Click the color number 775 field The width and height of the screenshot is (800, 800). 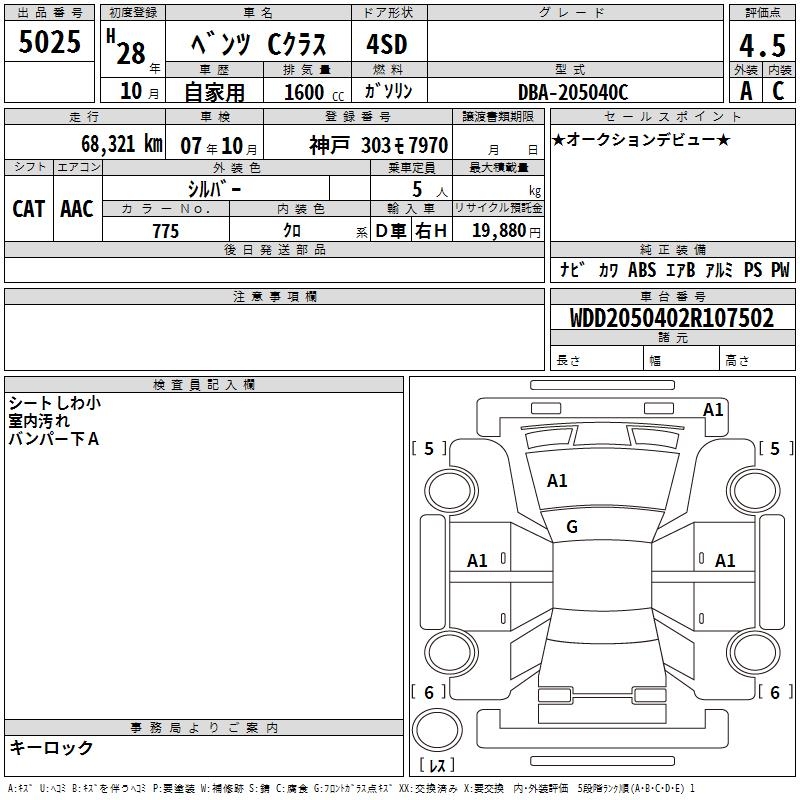click(x=165, y=231)
